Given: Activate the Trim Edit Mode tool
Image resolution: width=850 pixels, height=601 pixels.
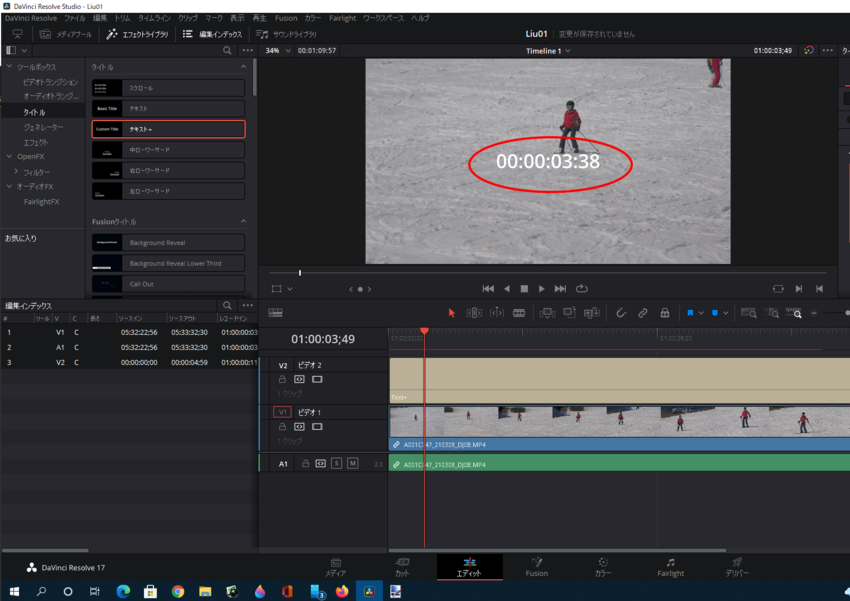Looking at the screenshot, I should click(474, 313).
